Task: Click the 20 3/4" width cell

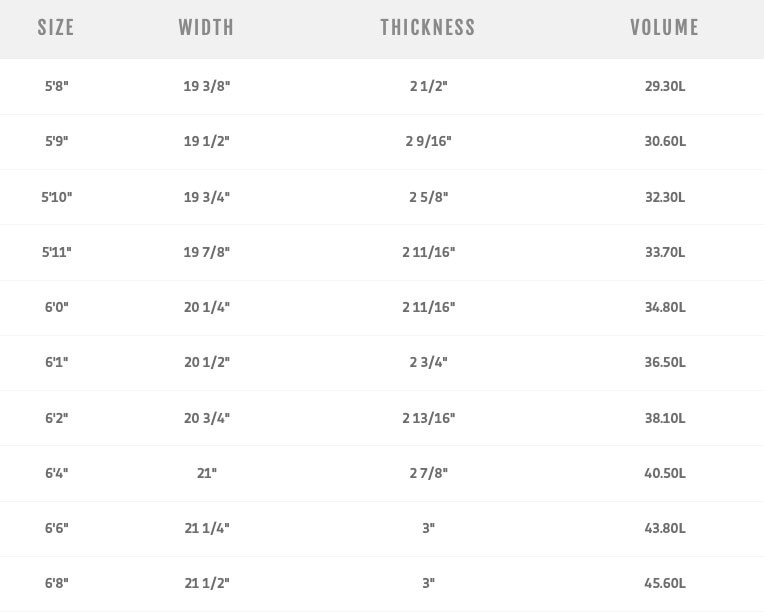Action: click(x=207, y=417)
